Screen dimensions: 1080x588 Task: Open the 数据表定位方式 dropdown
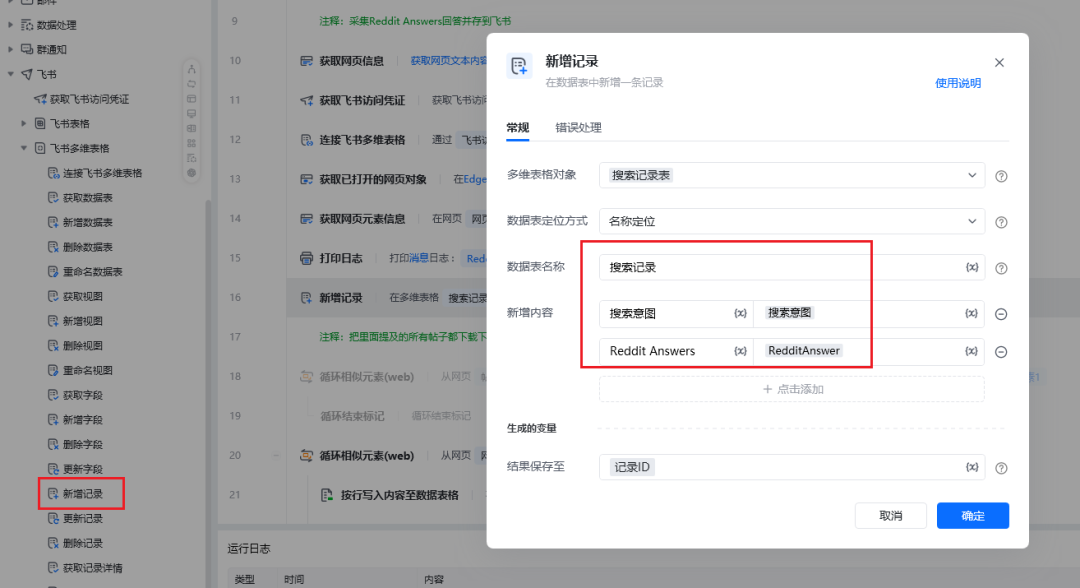pos(791,221)
